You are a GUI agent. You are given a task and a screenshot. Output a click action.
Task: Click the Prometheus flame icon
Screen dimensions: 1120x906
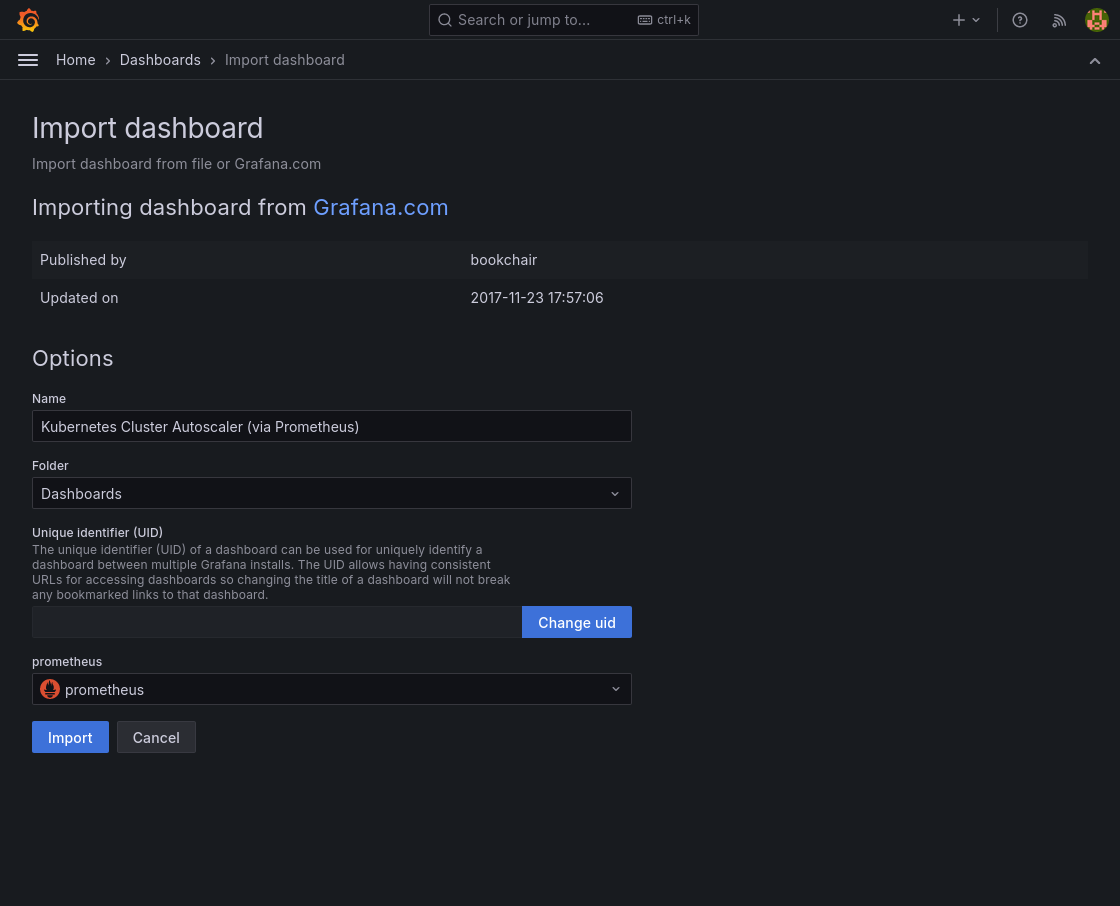point(50,689)
